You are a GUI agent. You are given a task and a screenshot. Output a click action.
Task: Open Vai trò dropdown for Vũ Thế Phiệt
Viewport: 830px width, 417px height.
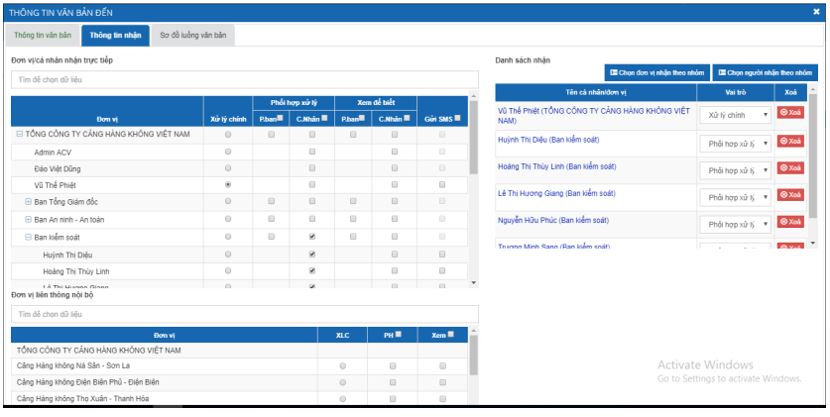(735, 115)
